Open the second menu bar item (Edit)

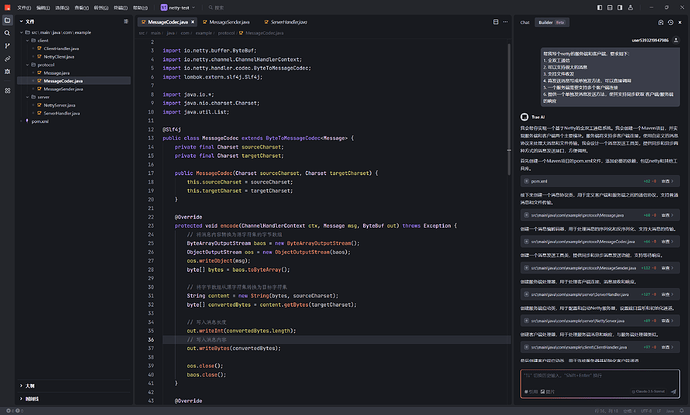tap(43, 7)
